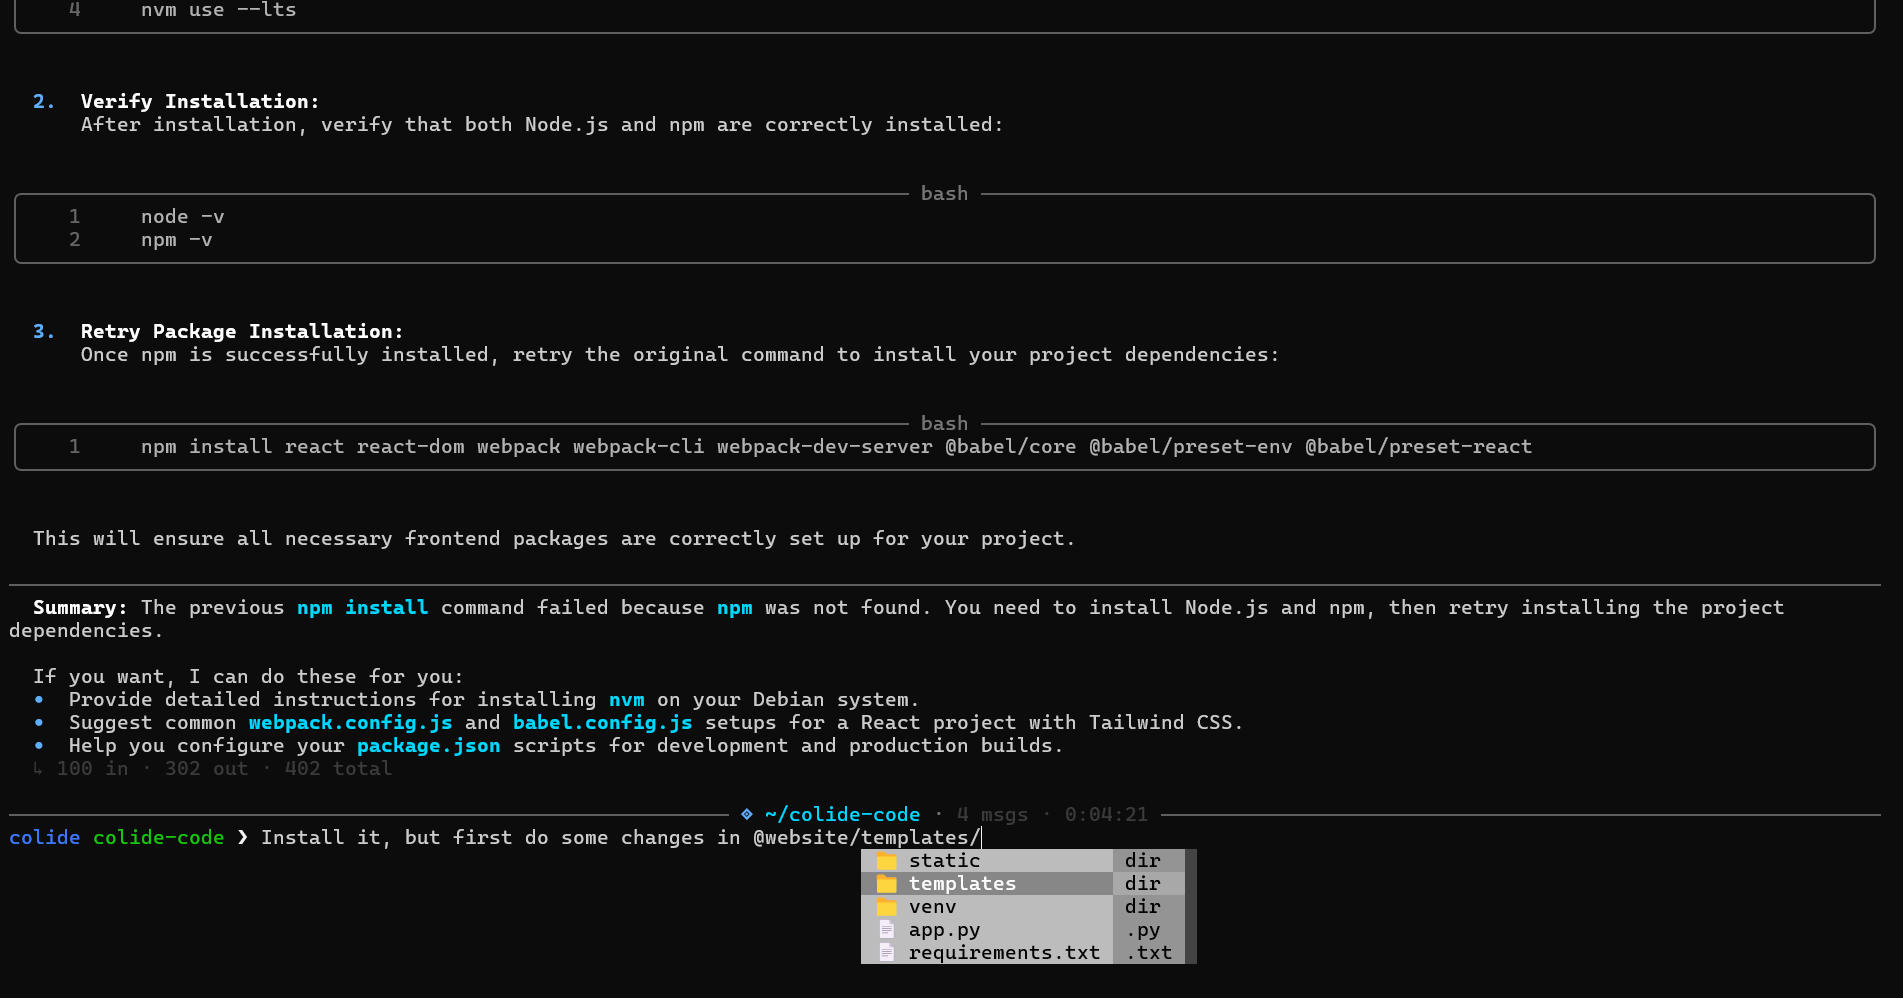Click the 'dir' label beside venv
This screenshot has height=998, width=1903.
point(1143,907)
